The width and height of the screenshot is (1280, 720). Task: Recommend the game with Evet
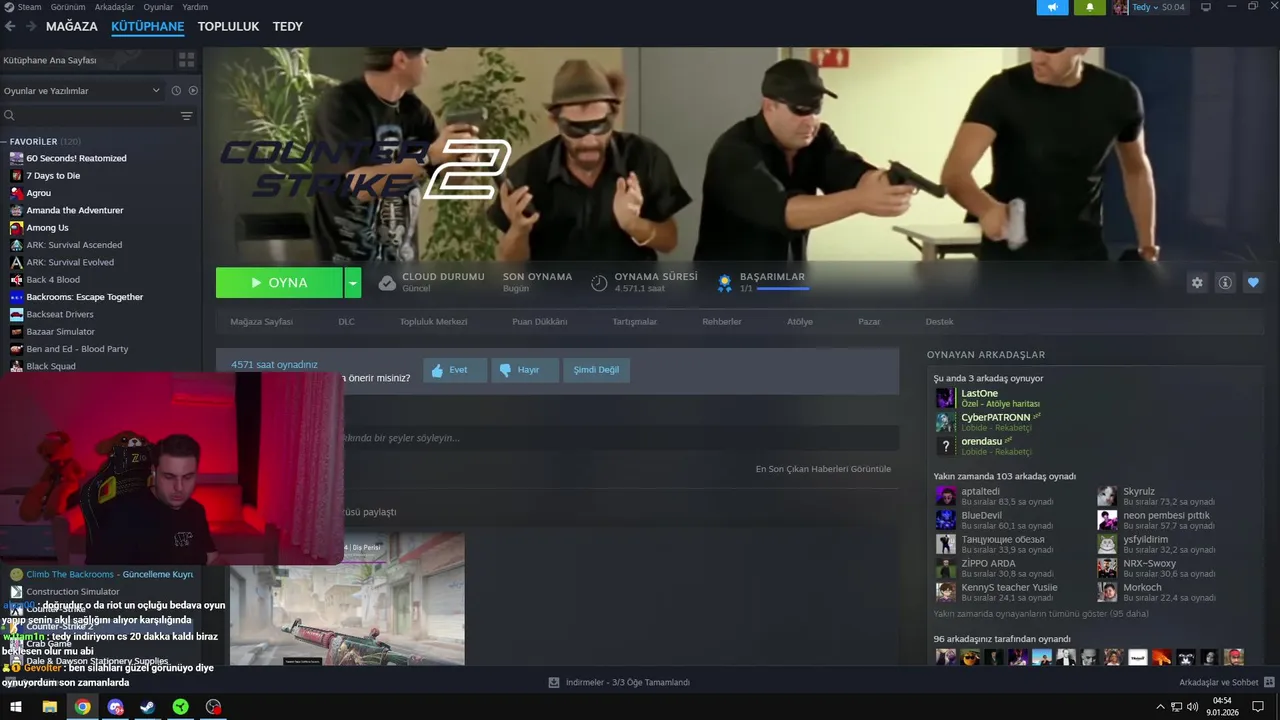(455, 370)
